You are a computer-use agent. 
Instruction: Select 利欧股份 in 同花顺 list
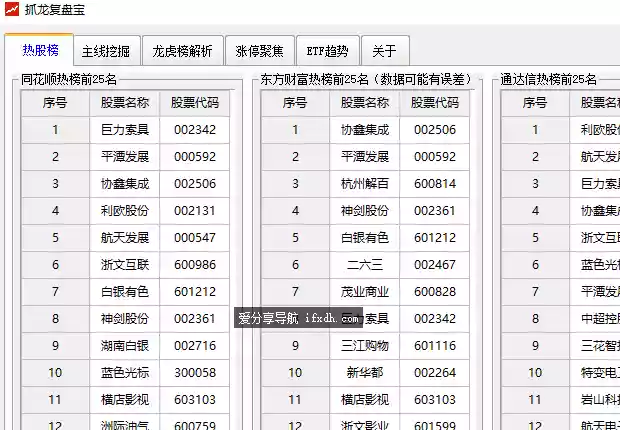[125, 210]
